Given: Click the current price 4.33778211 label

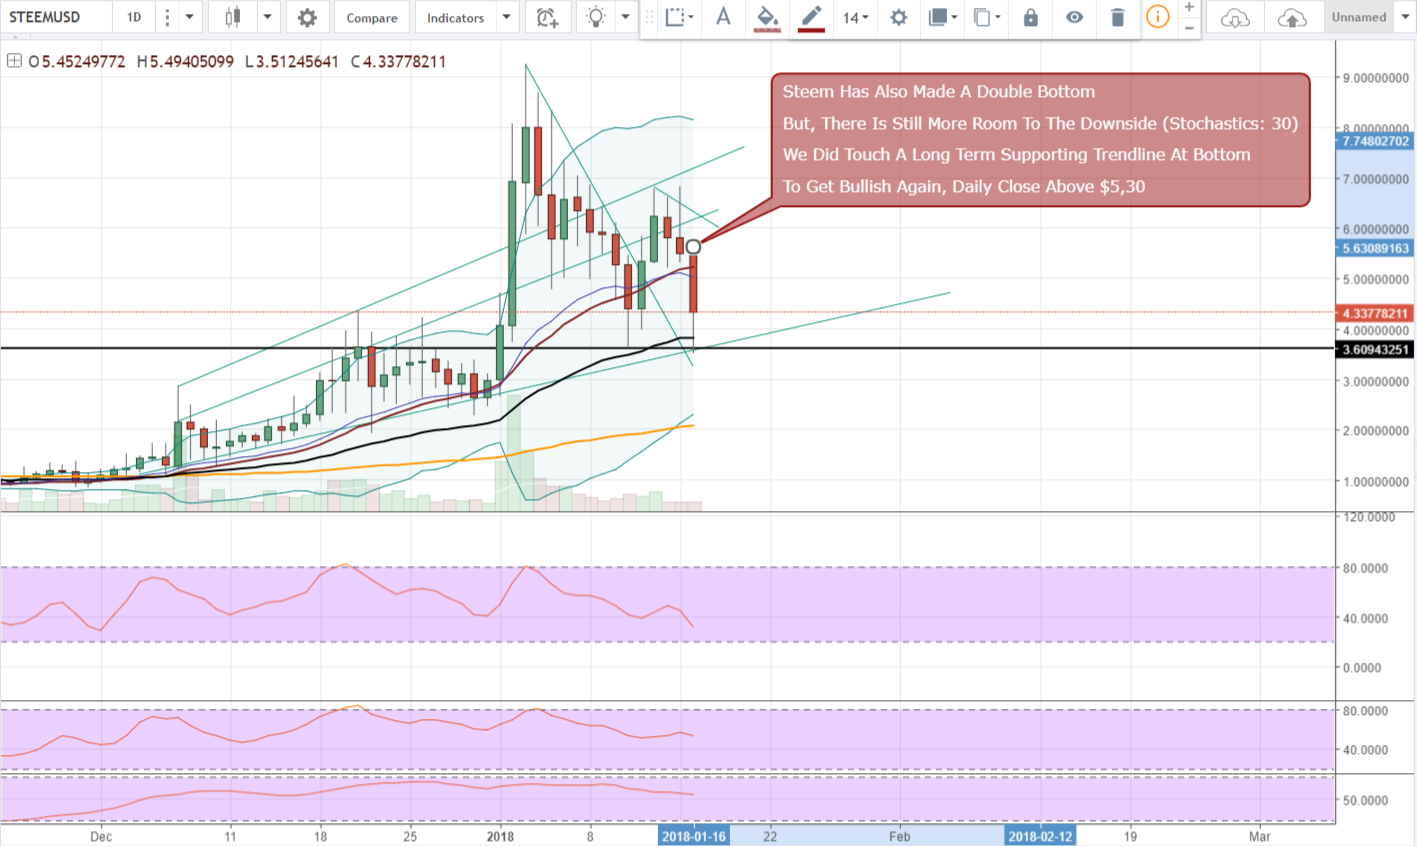Looking at the screenshot, I should point(1375,313).
